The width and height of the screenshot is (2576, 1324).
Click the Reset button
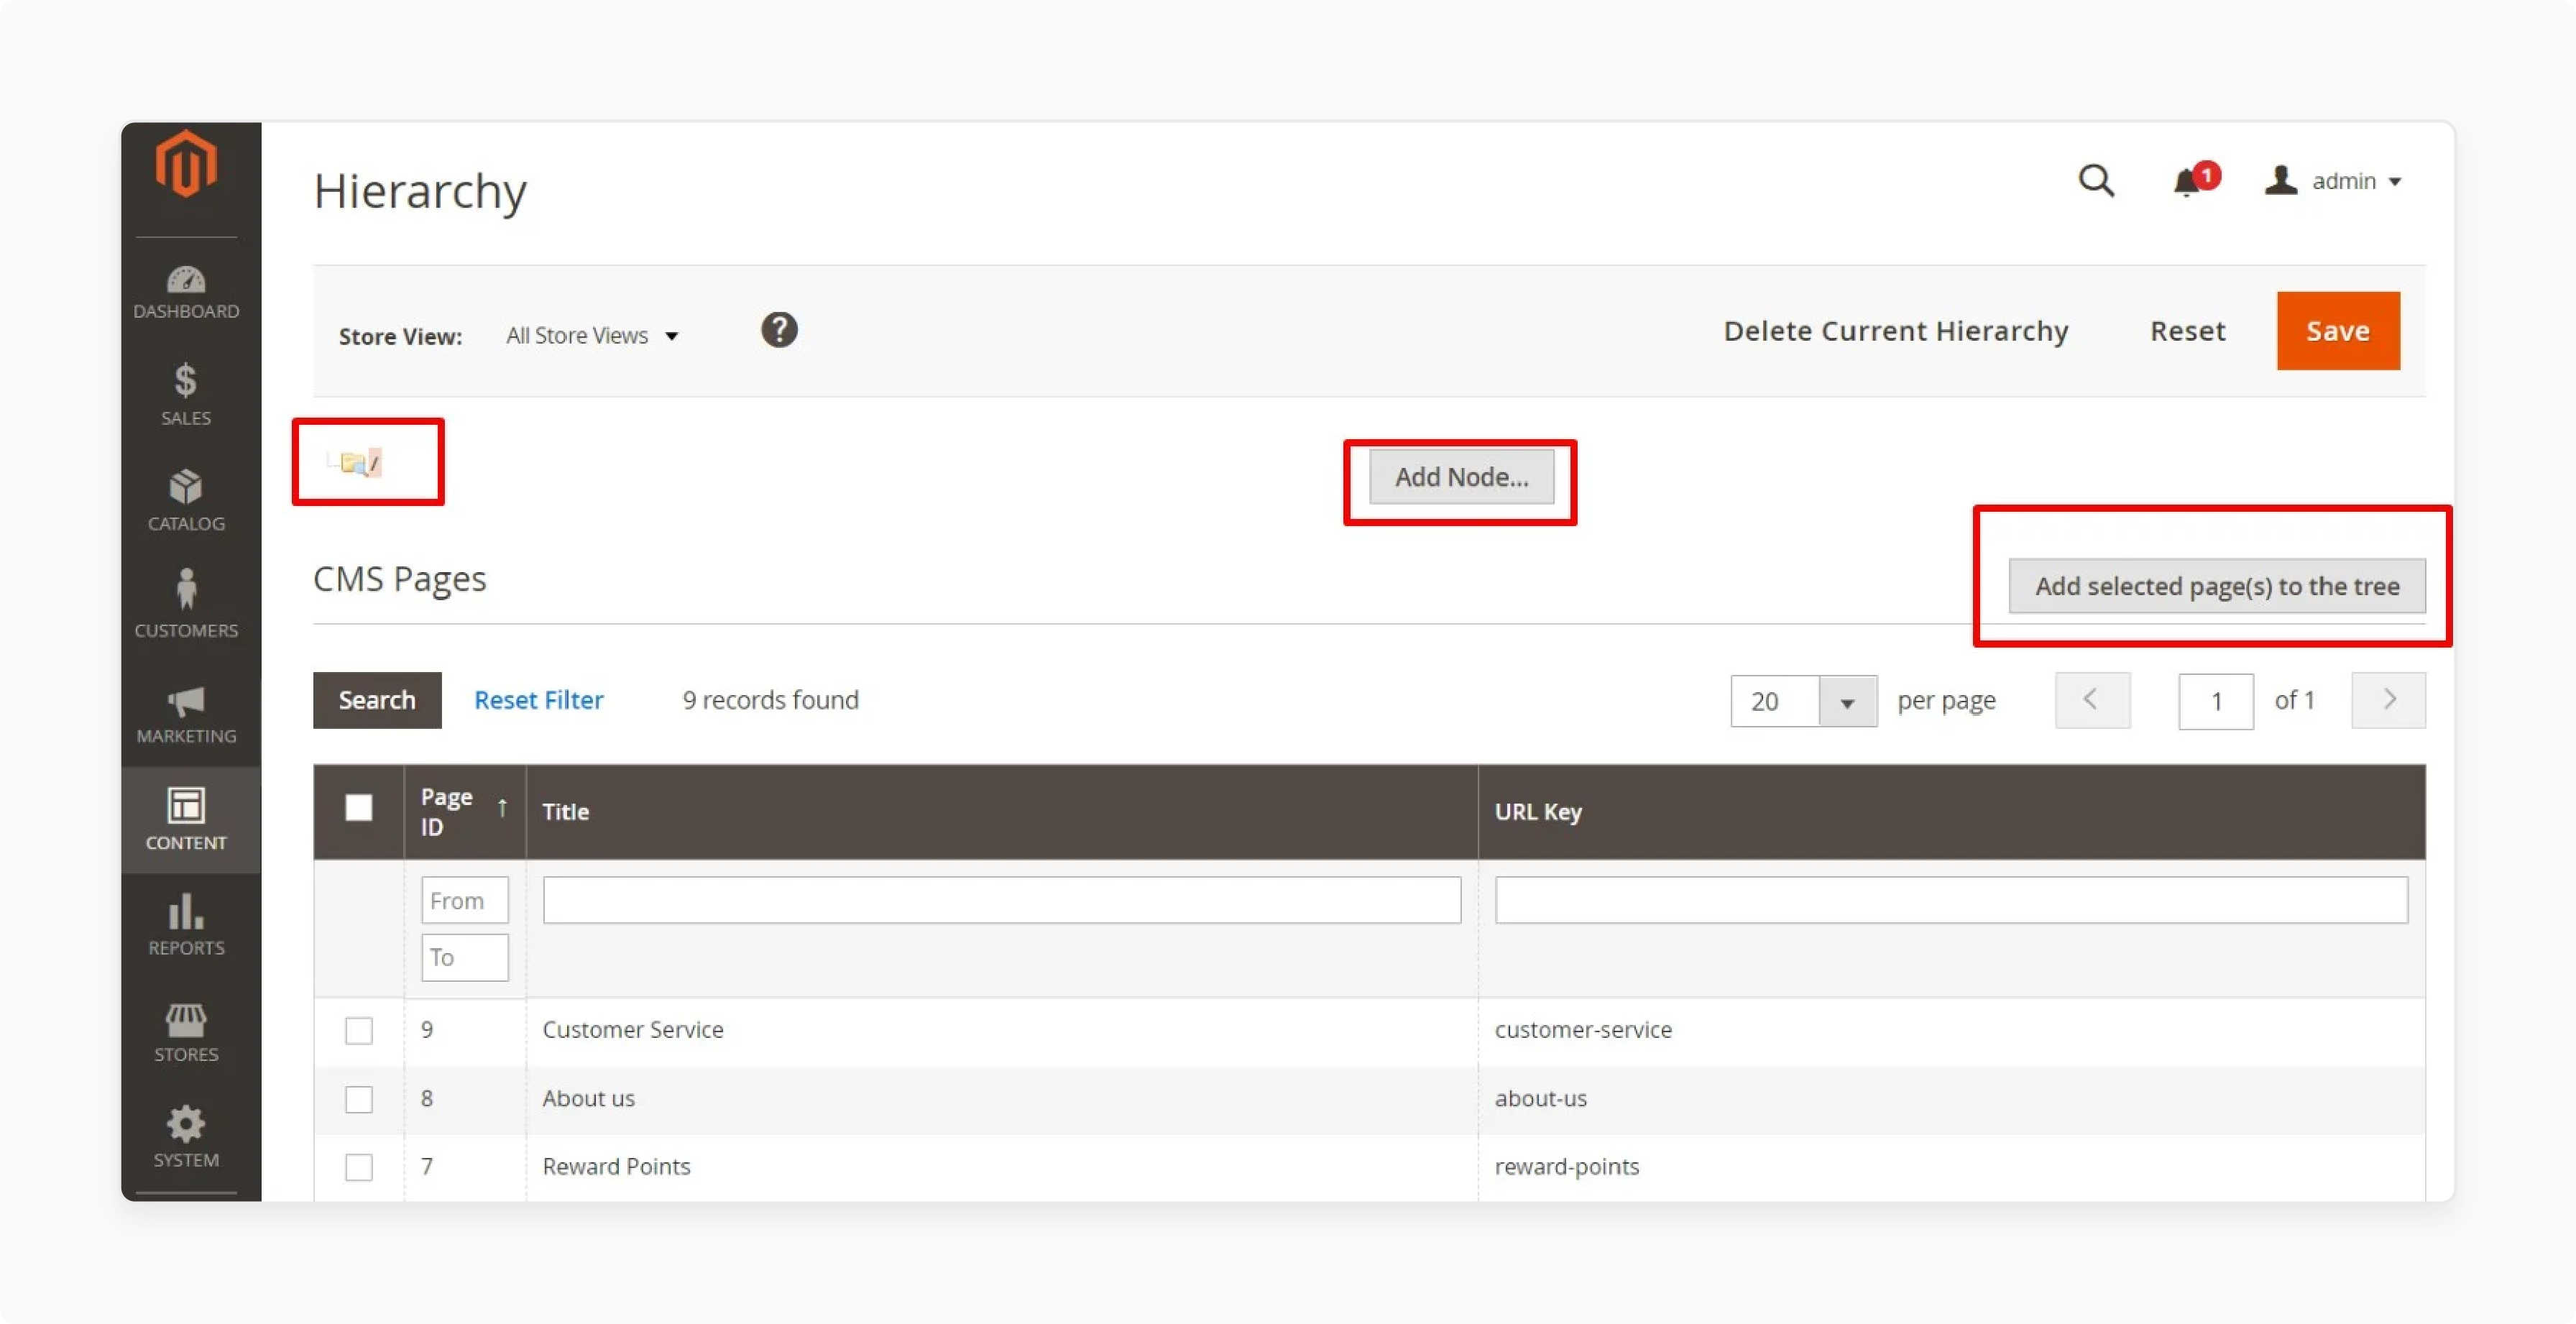point(2187,331)
